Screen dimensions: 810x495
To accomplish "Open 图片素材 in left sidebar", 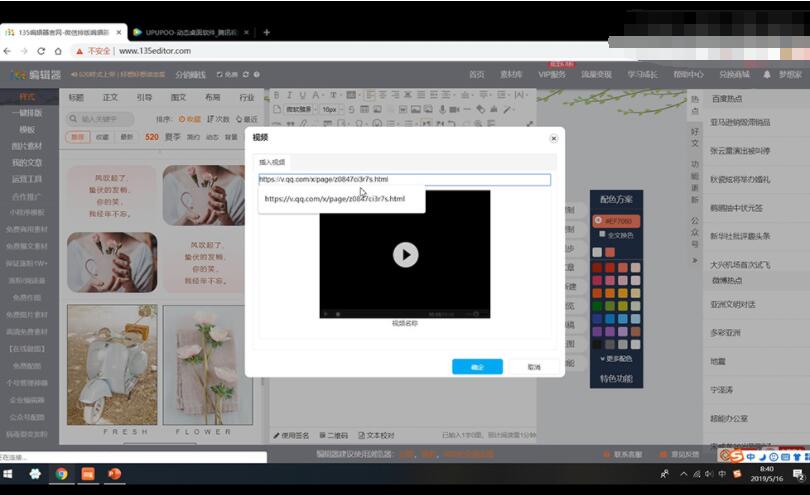I will (27, 146).
